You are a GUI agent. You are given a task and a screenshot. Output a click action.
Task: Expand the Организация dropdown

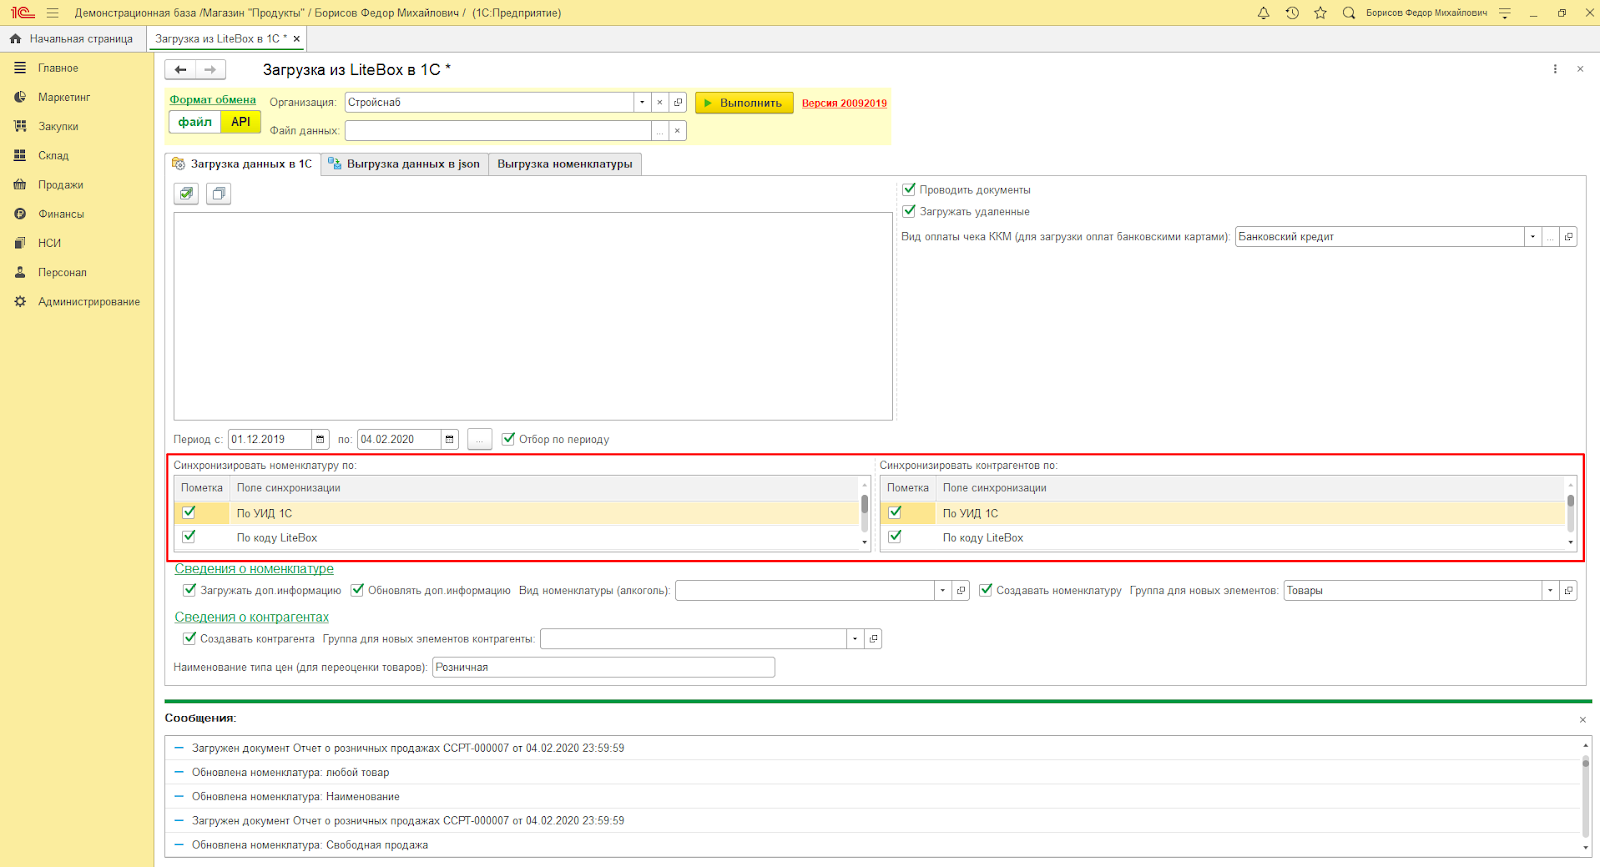pos(642,102)
